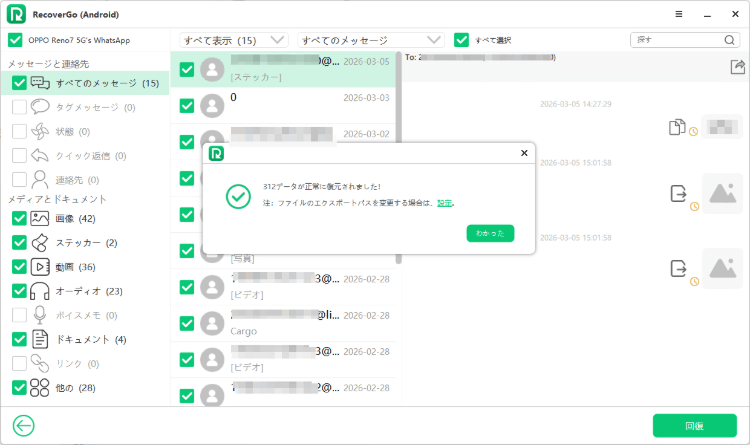Toggle the すべて選択 select-all checkbox
The width and height of the screenshot is (750, 445).
462,40
